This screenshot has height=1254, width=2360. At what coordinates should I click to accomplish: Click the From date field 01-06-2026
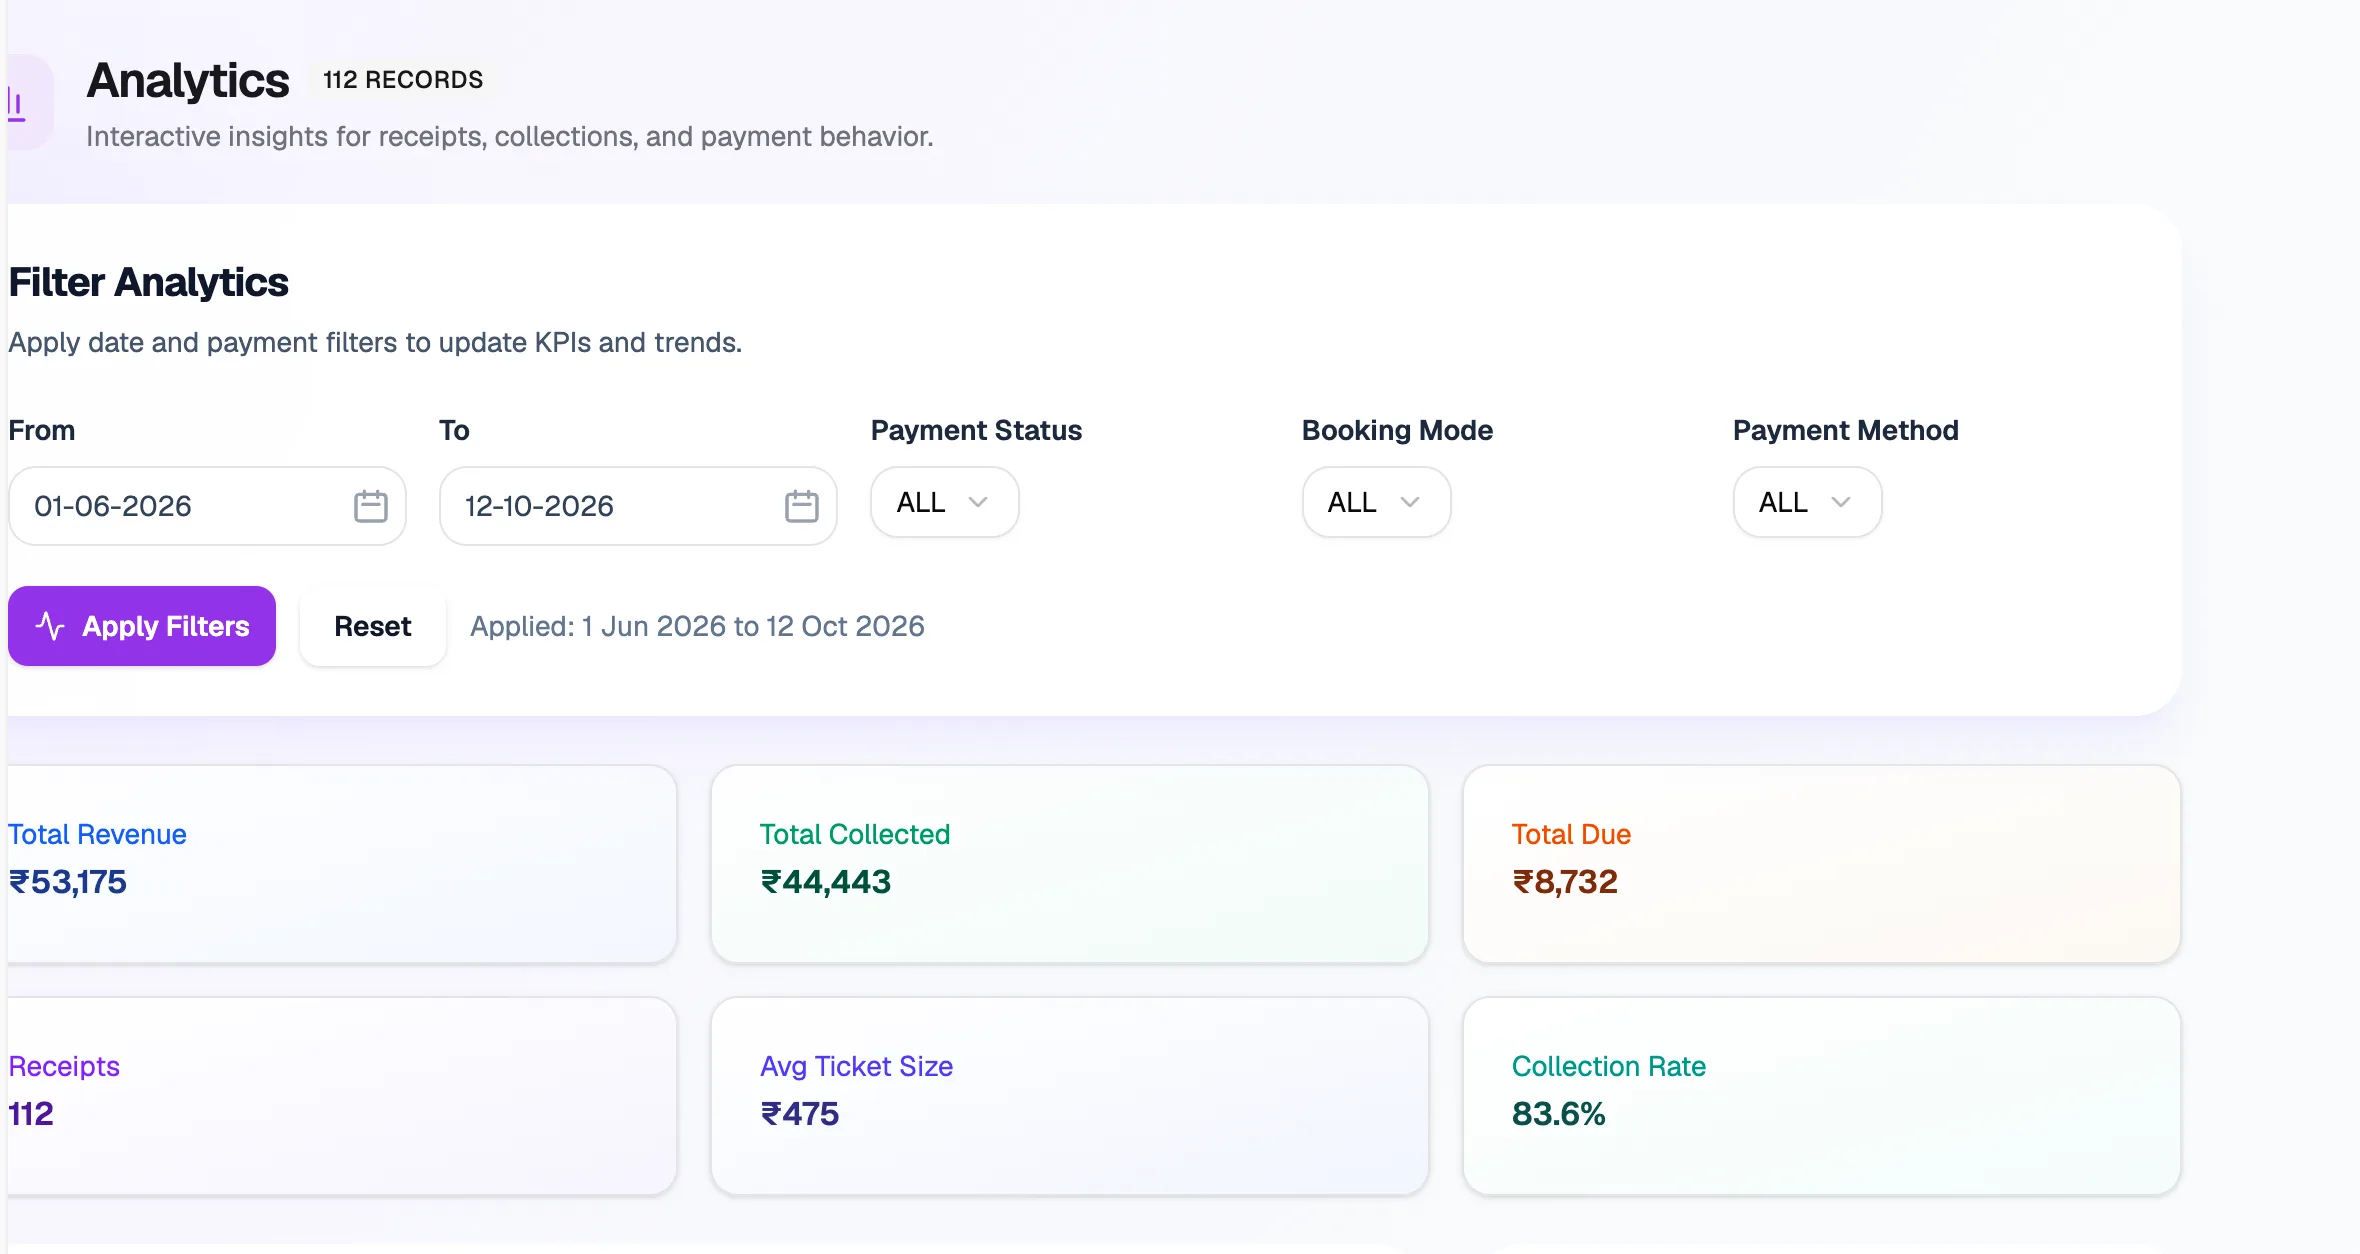[x=207, y=506]
